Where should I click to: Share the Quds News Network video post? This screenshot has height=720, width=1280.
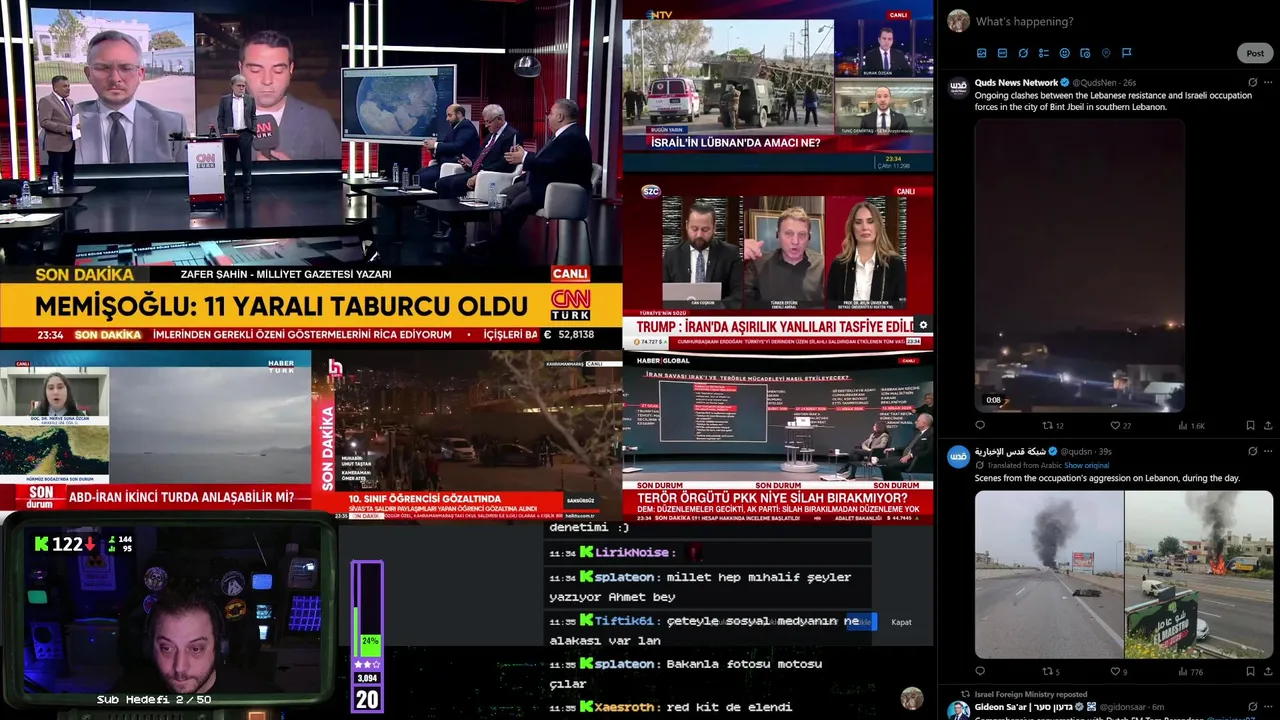1268,426
